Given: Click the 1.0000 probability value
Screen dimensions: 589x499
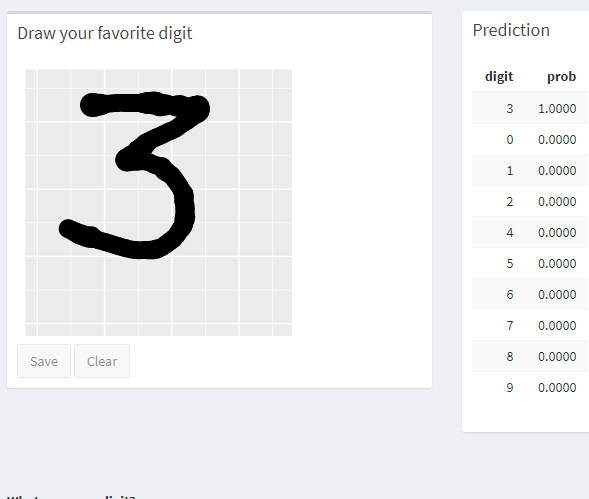Looking at the screenshot, I should (557, 109).
